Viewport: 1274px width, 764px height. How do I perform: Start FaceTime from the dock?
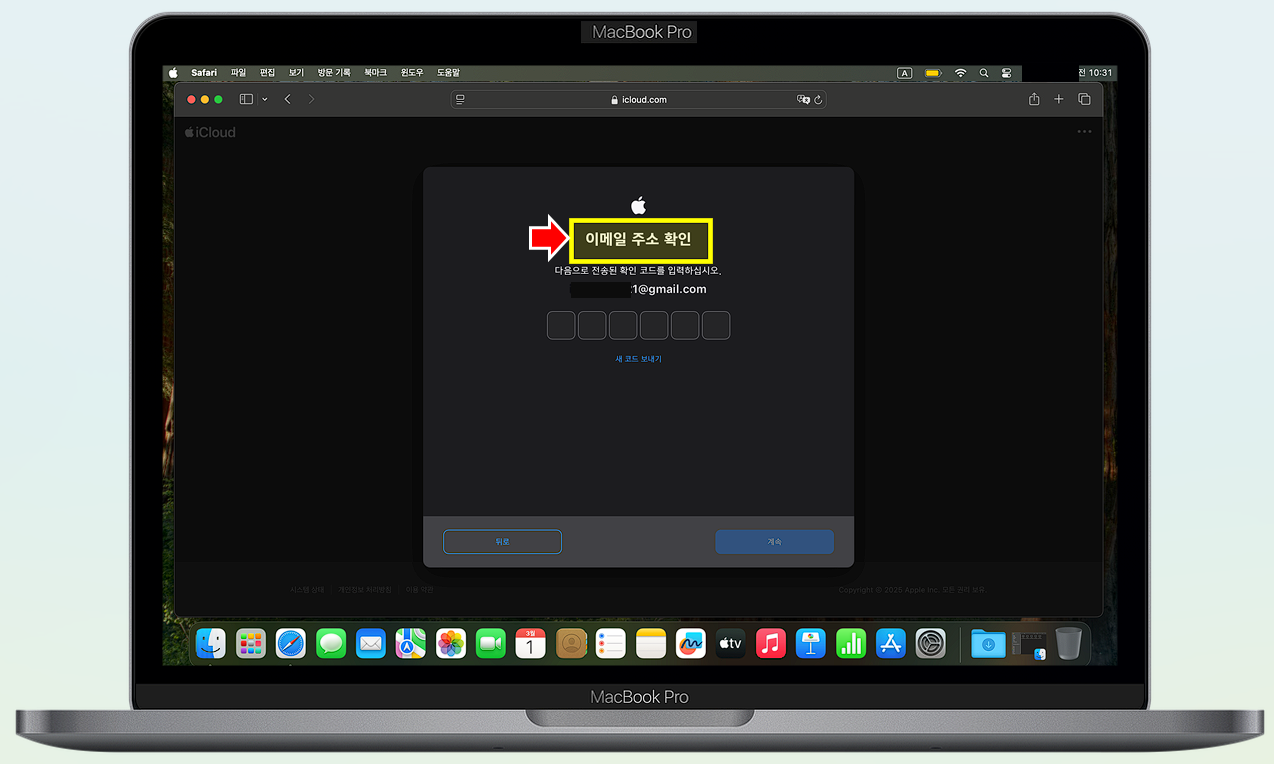[491, 643]
